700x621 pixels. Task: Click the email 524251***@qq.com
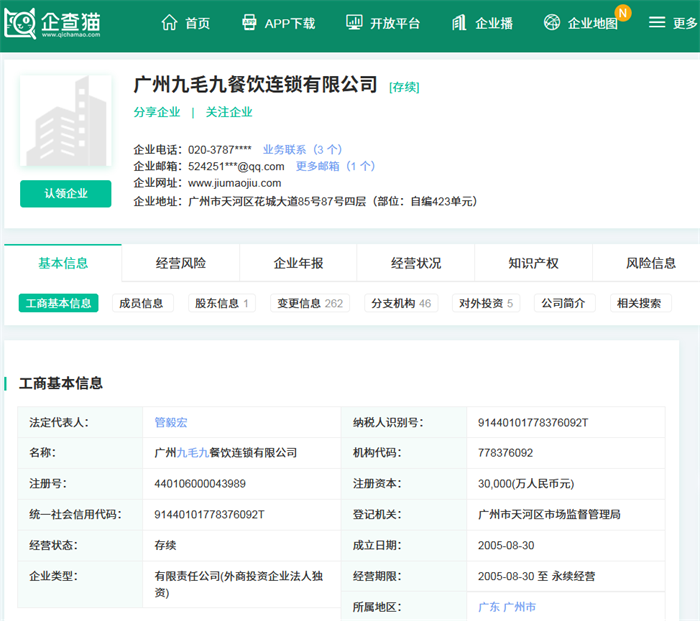236,167
